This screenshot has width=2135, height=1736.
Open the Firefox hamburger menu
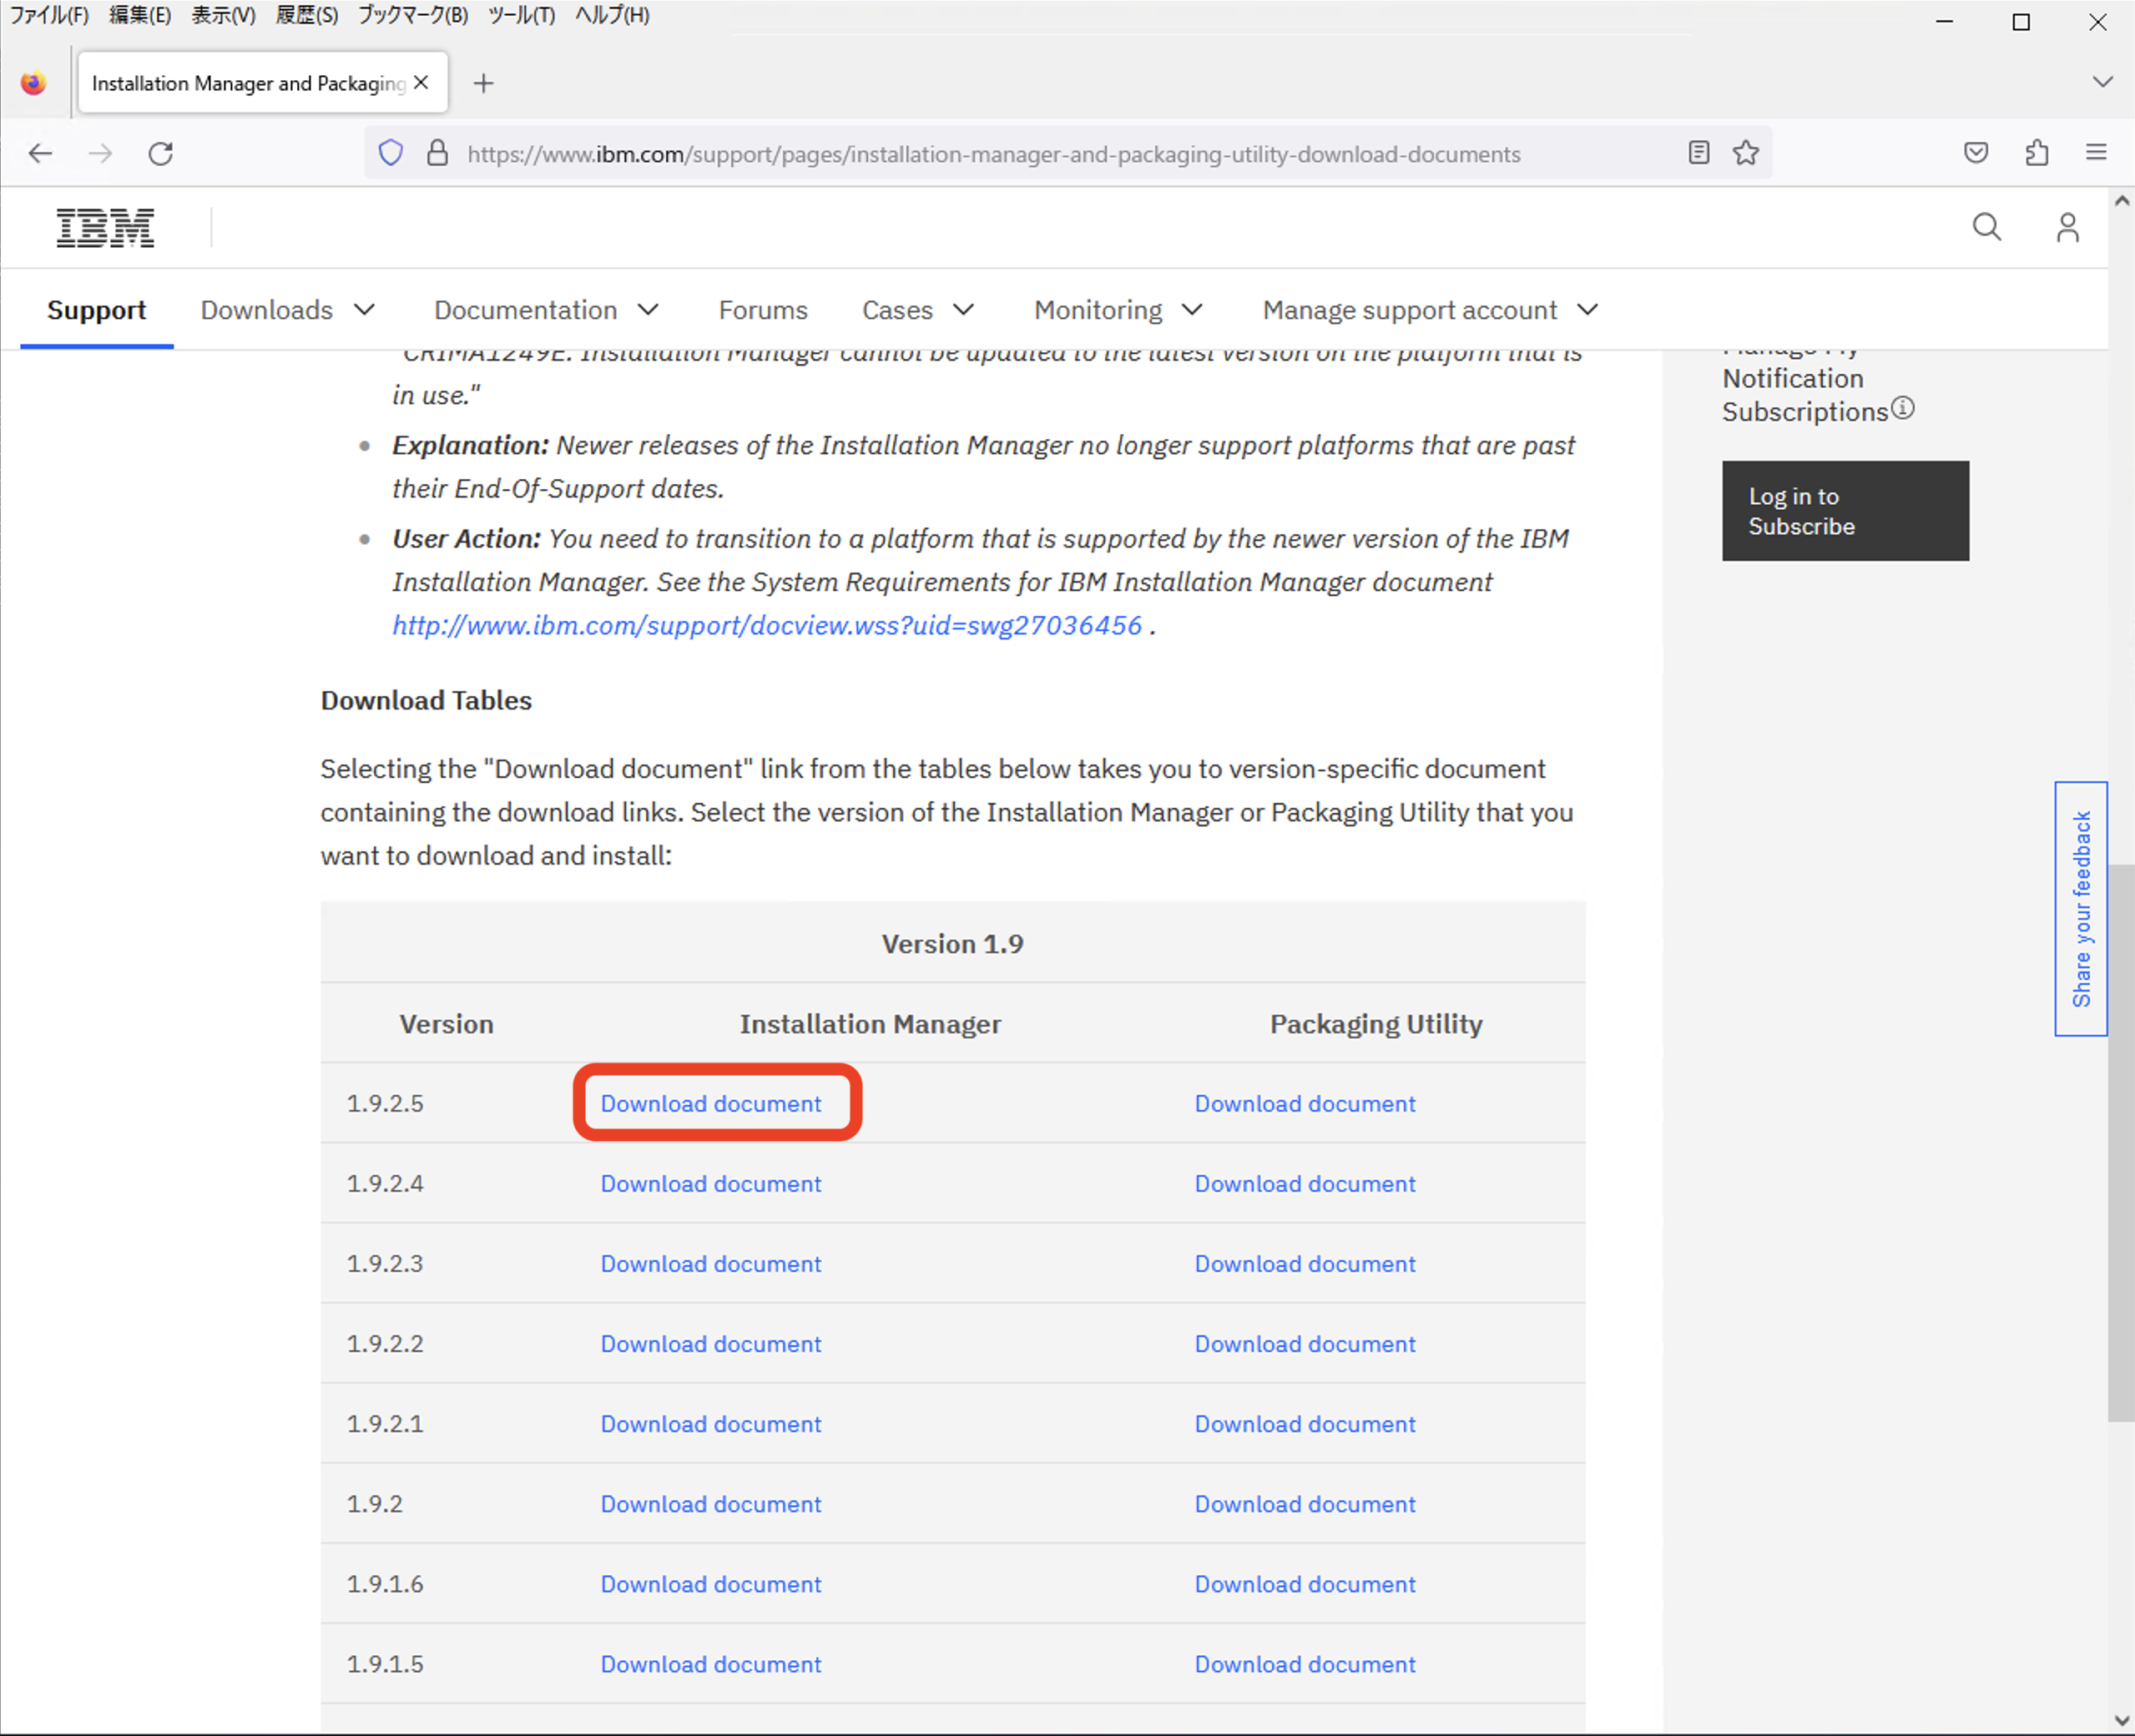[2097, 152]
